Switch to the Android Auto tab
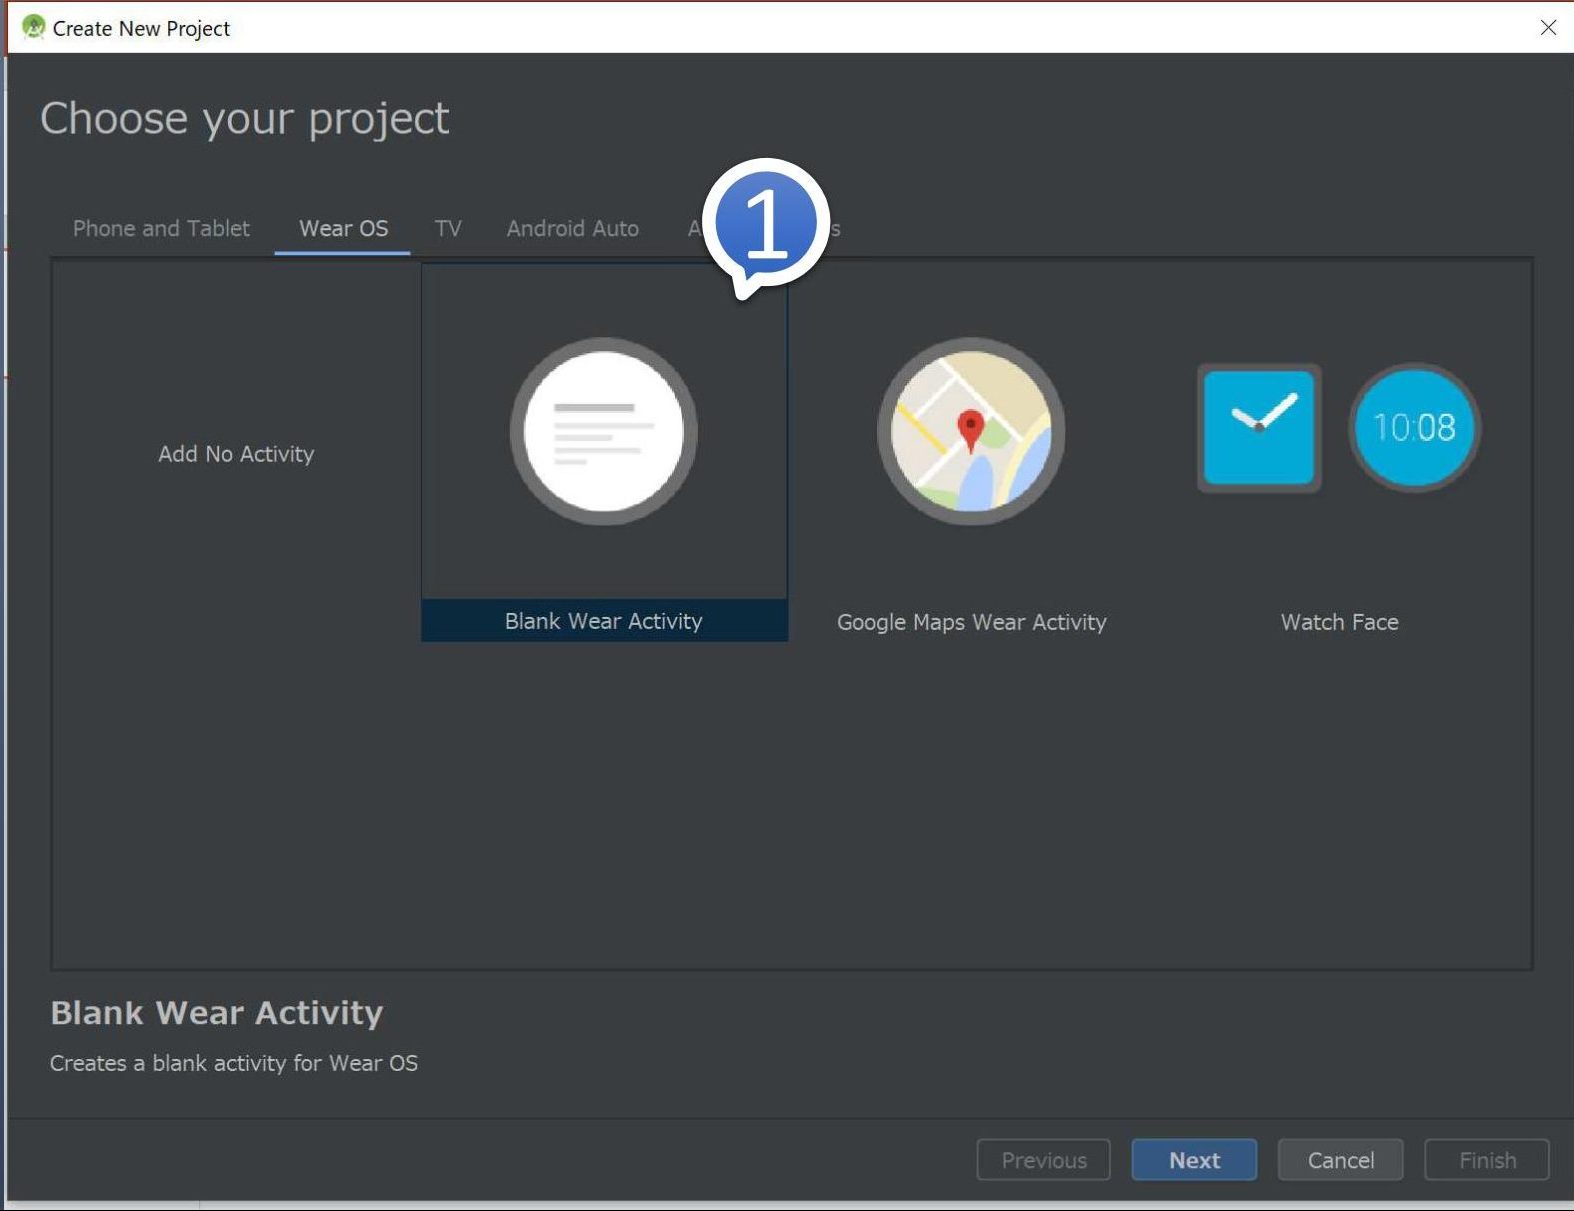The height and width of the screenshot is (1211, 1574). (572, 228)
